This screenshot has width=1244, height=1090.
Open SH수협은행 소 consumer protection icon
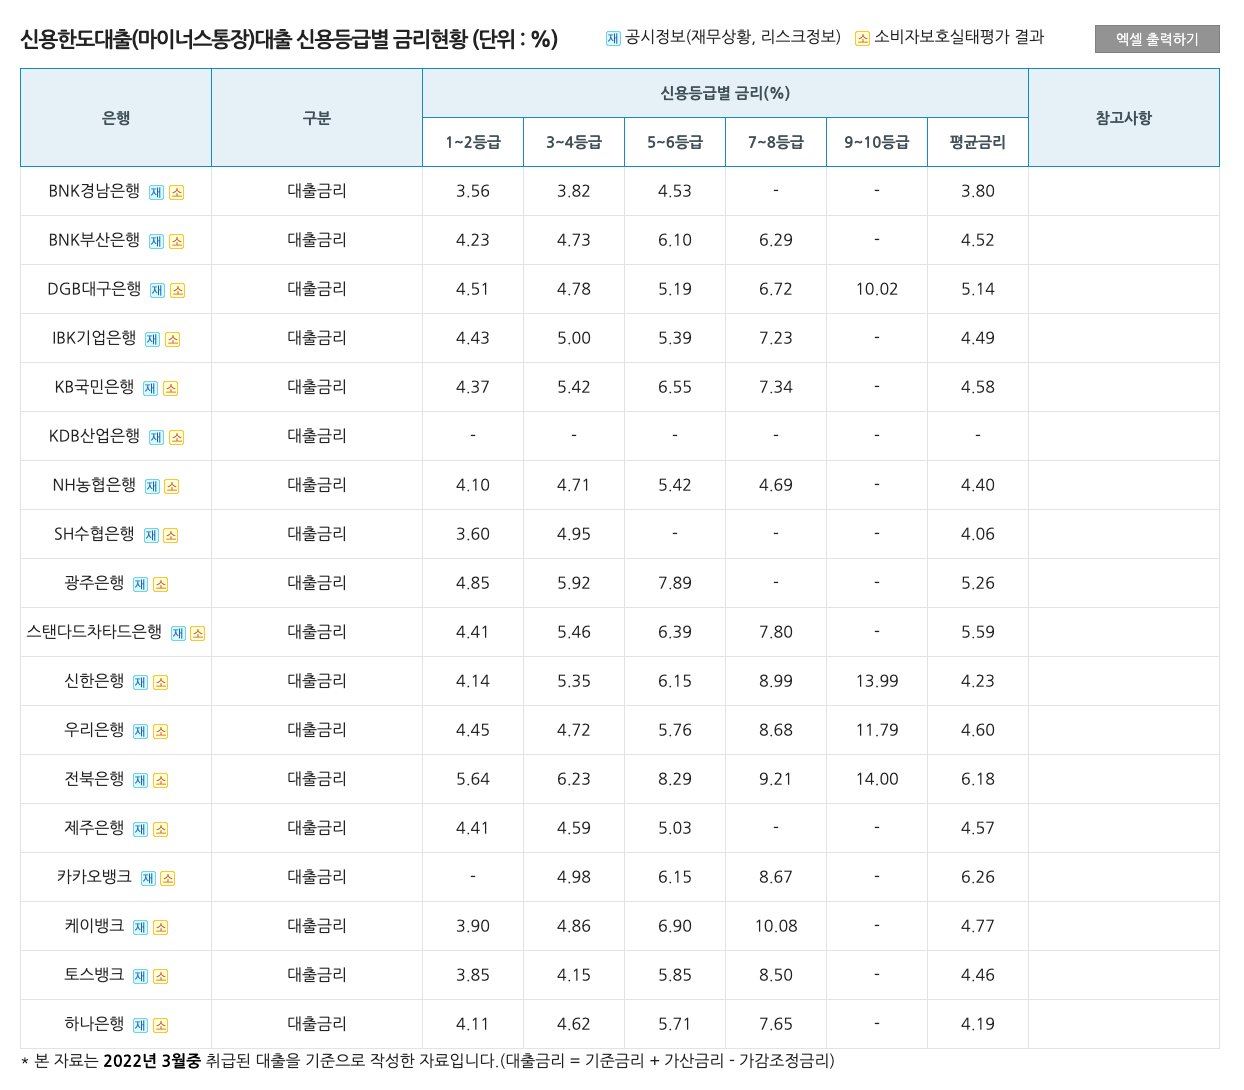point(170,536)
